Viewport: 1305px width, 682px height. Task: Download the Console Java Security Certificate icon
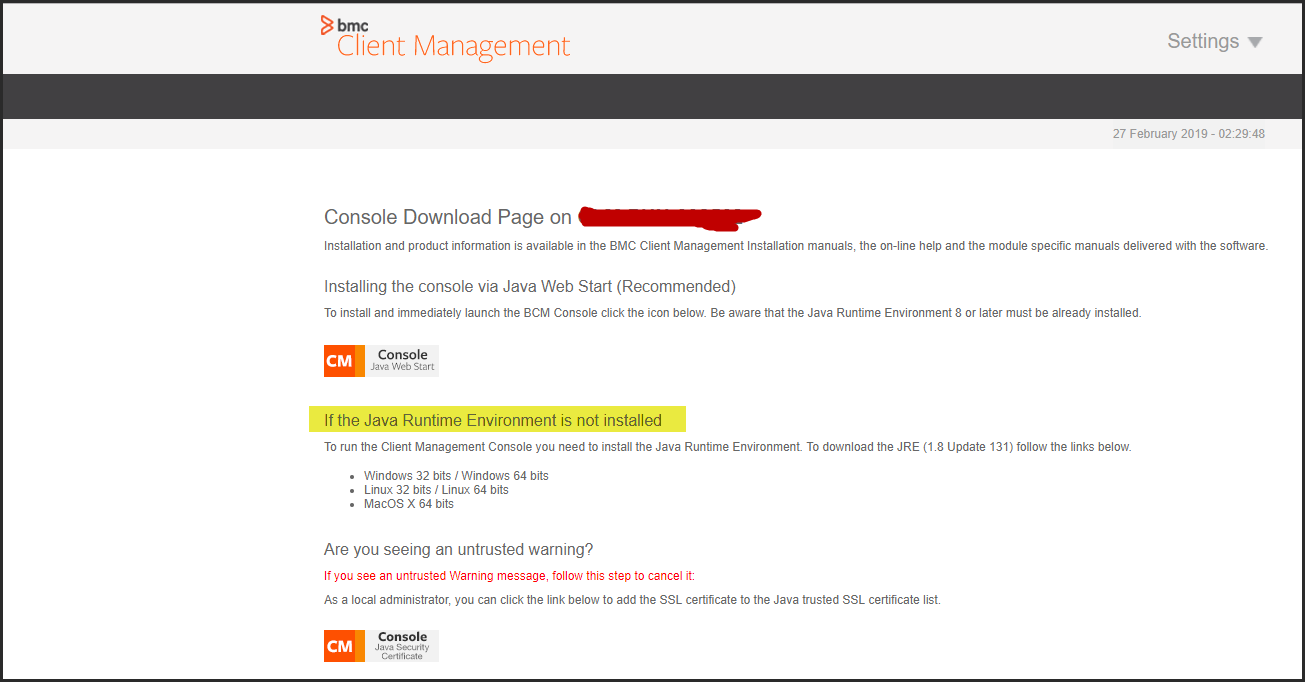click(x=381, y=645)
